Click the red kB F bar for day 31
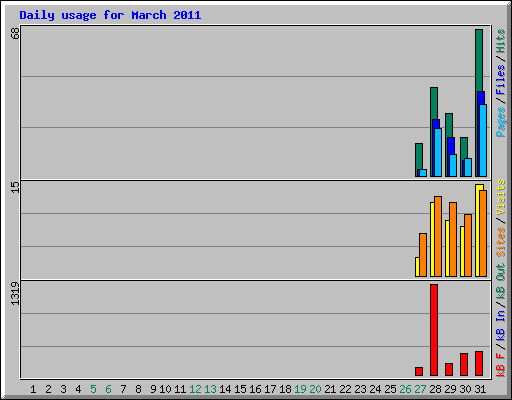512x400 pixels. point(479,363)
